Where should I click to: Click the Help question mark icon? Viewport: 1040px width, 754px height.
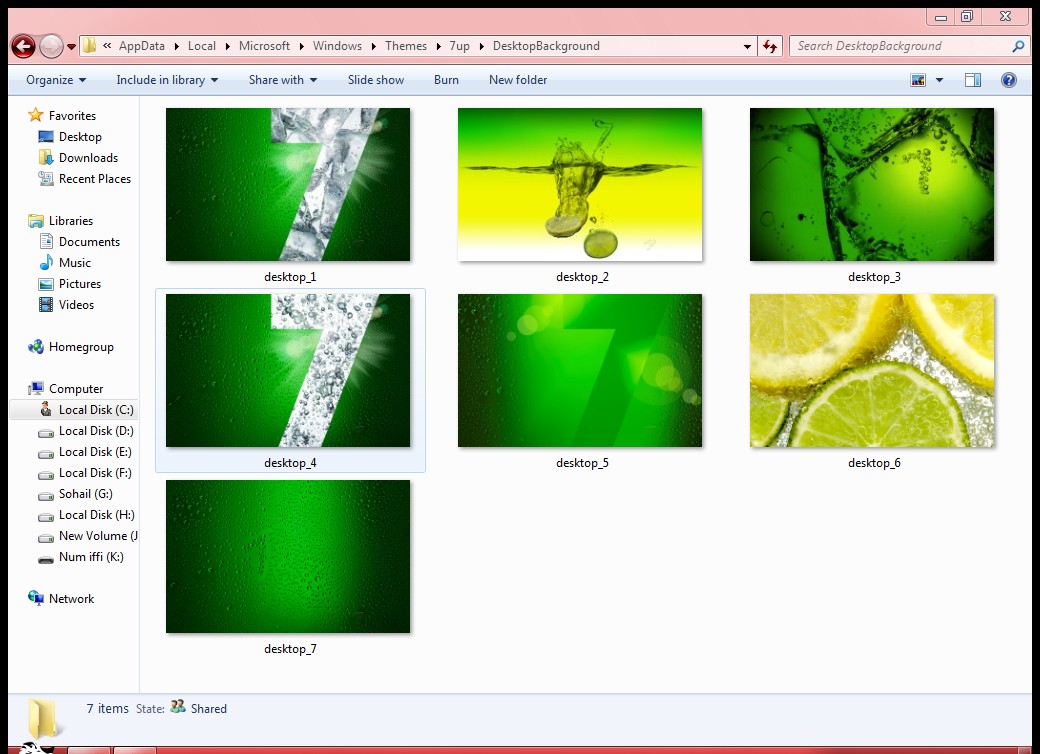pos(1009,80)
